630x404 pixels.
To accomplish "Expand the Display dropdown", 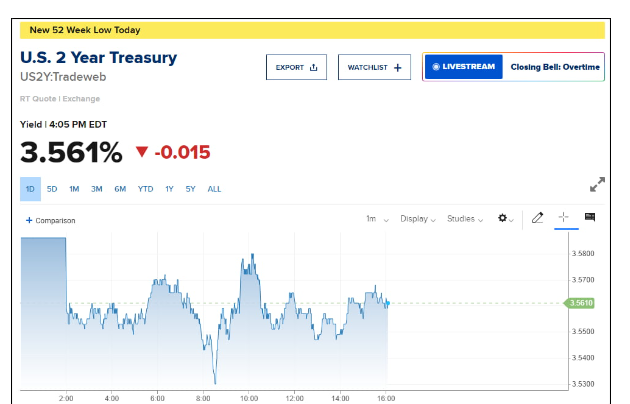I will 417,218.
